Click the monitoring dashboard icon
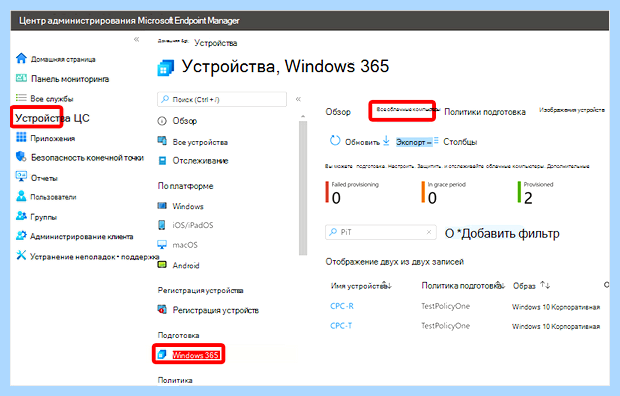 [21, 78]
